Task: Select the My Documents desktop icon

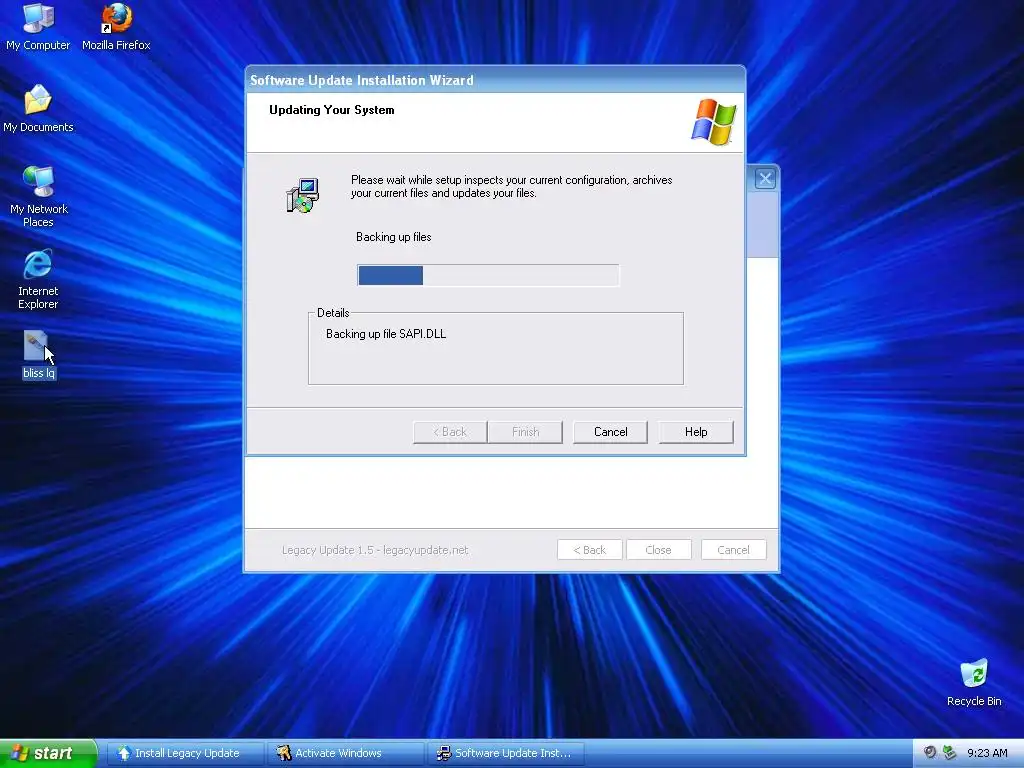Action: [38, 108]
